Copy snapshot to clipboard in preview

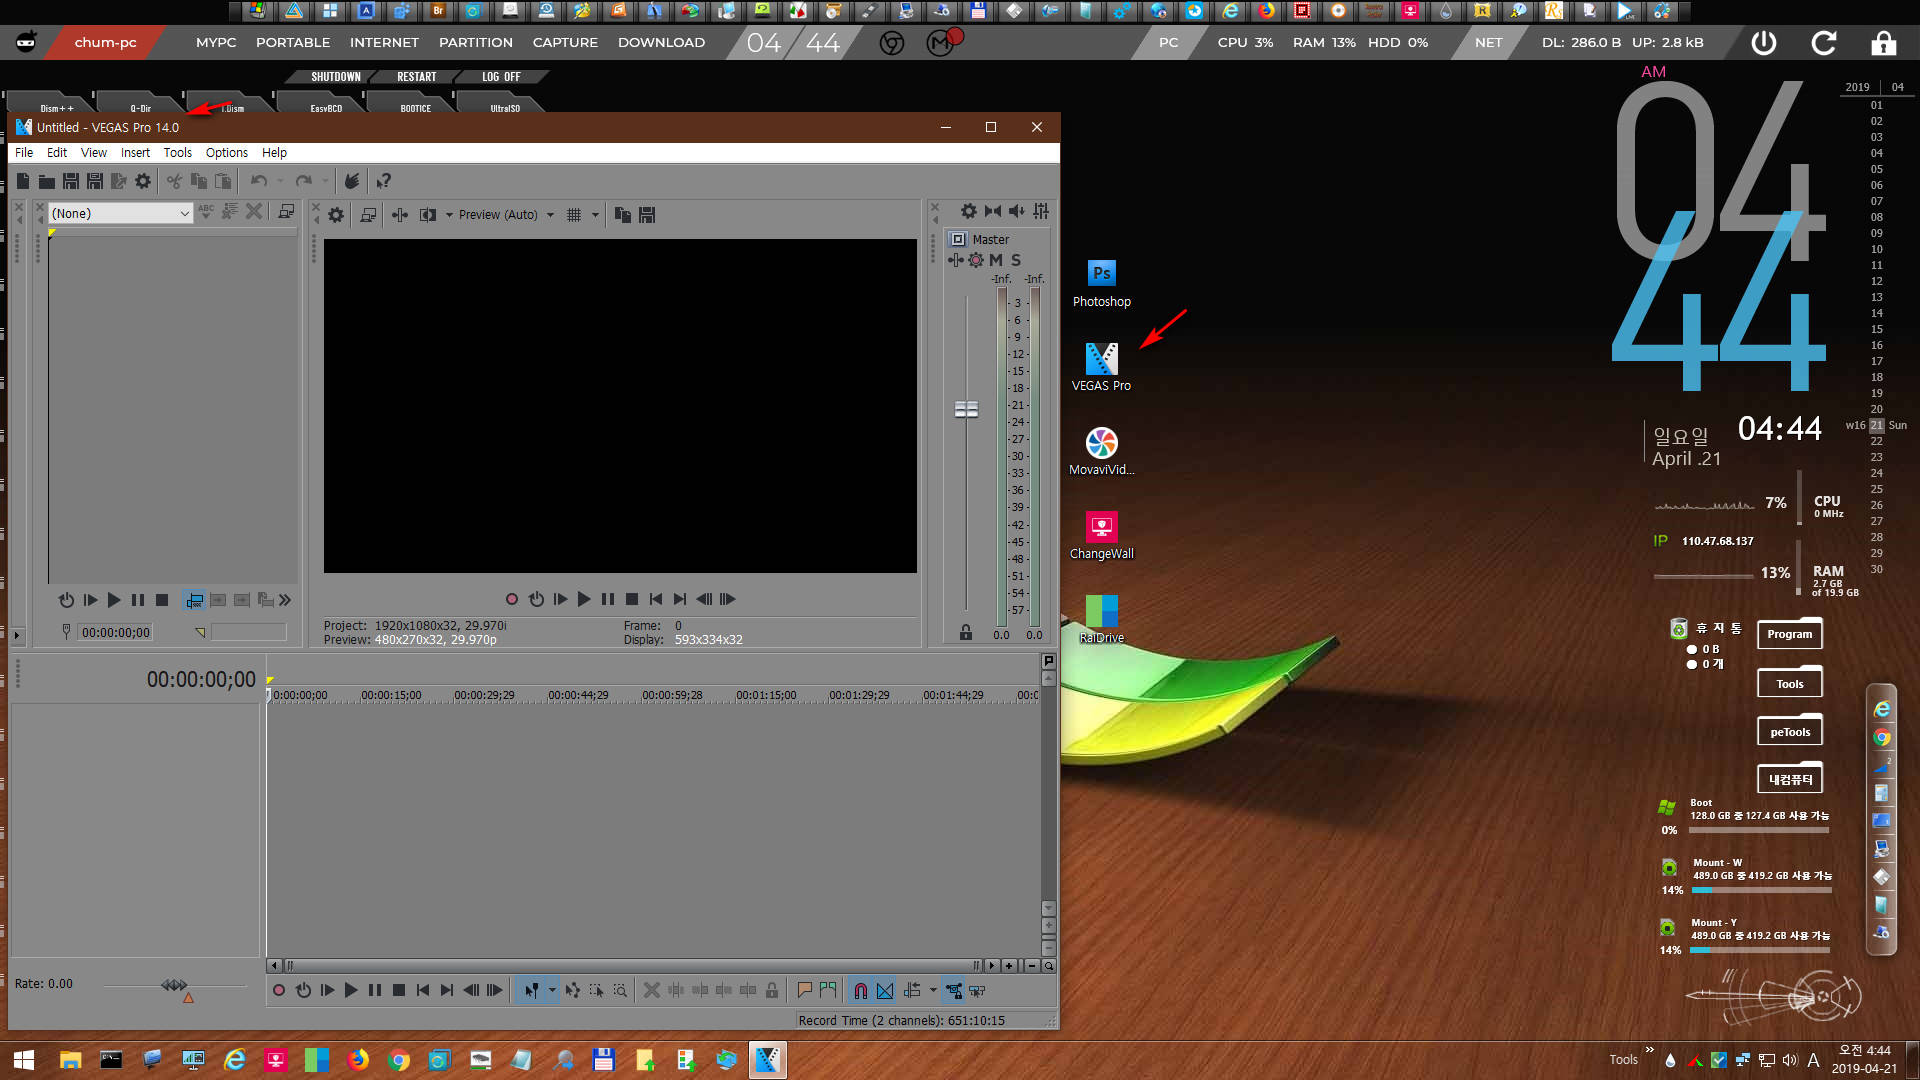click(622, 215)
